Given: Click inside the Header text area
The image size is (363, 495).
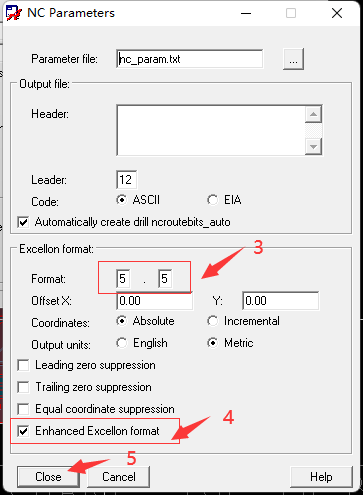Looking at the screenshot, I should pos(211,130).
